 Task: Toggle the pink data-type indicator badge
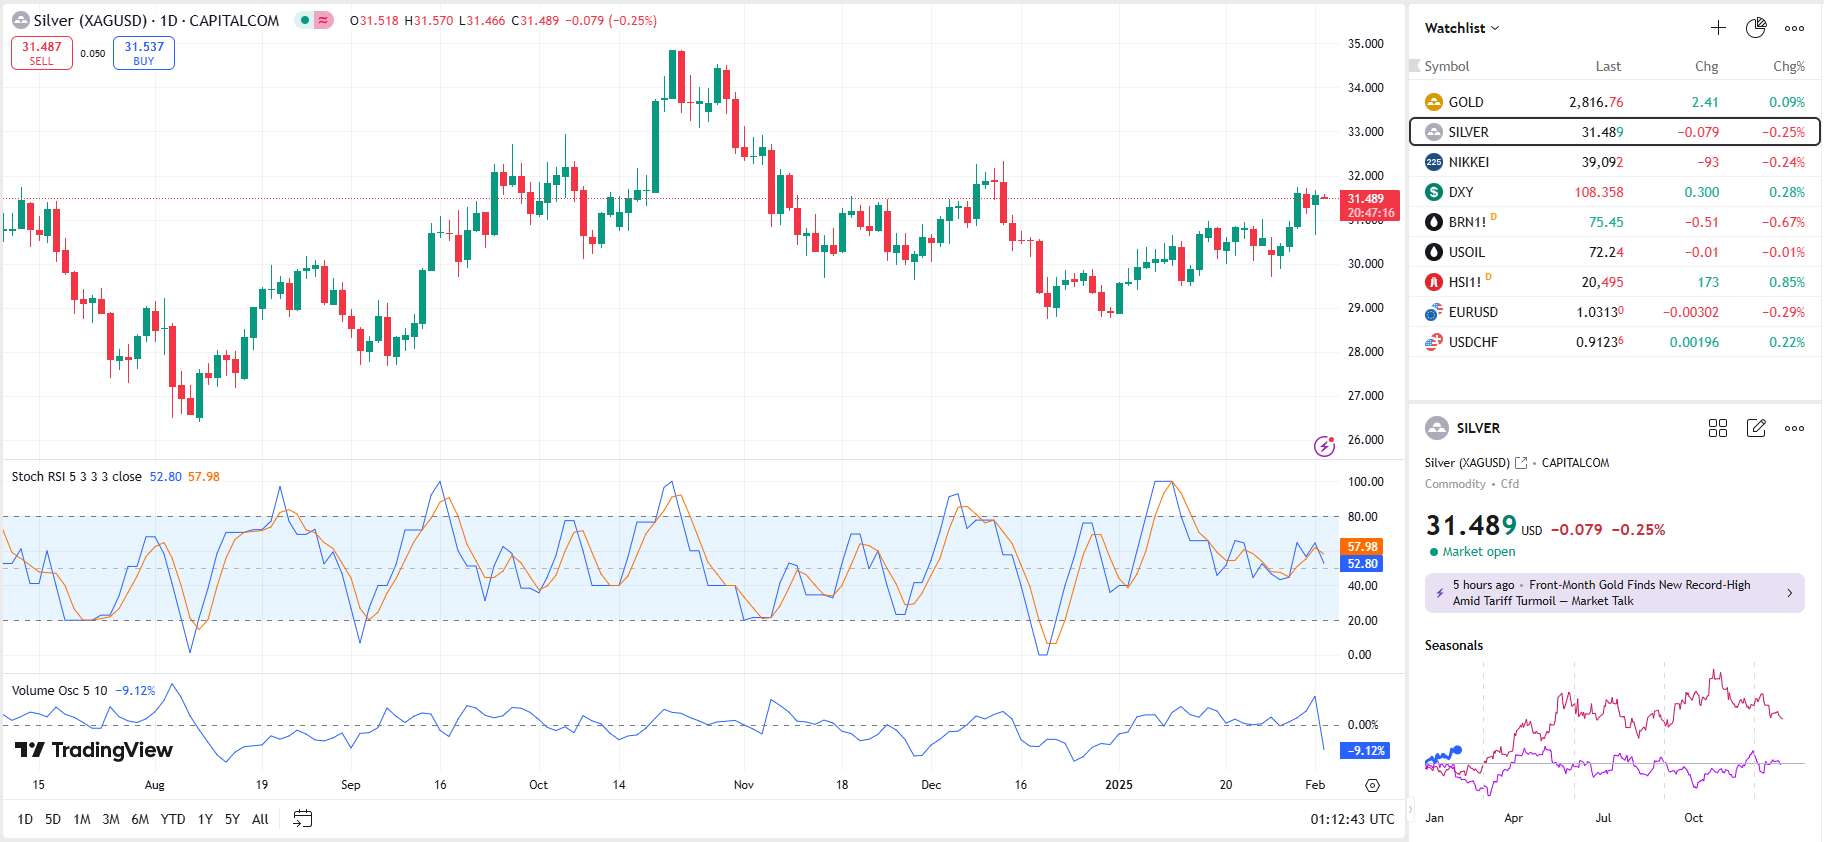coord(323,21)
